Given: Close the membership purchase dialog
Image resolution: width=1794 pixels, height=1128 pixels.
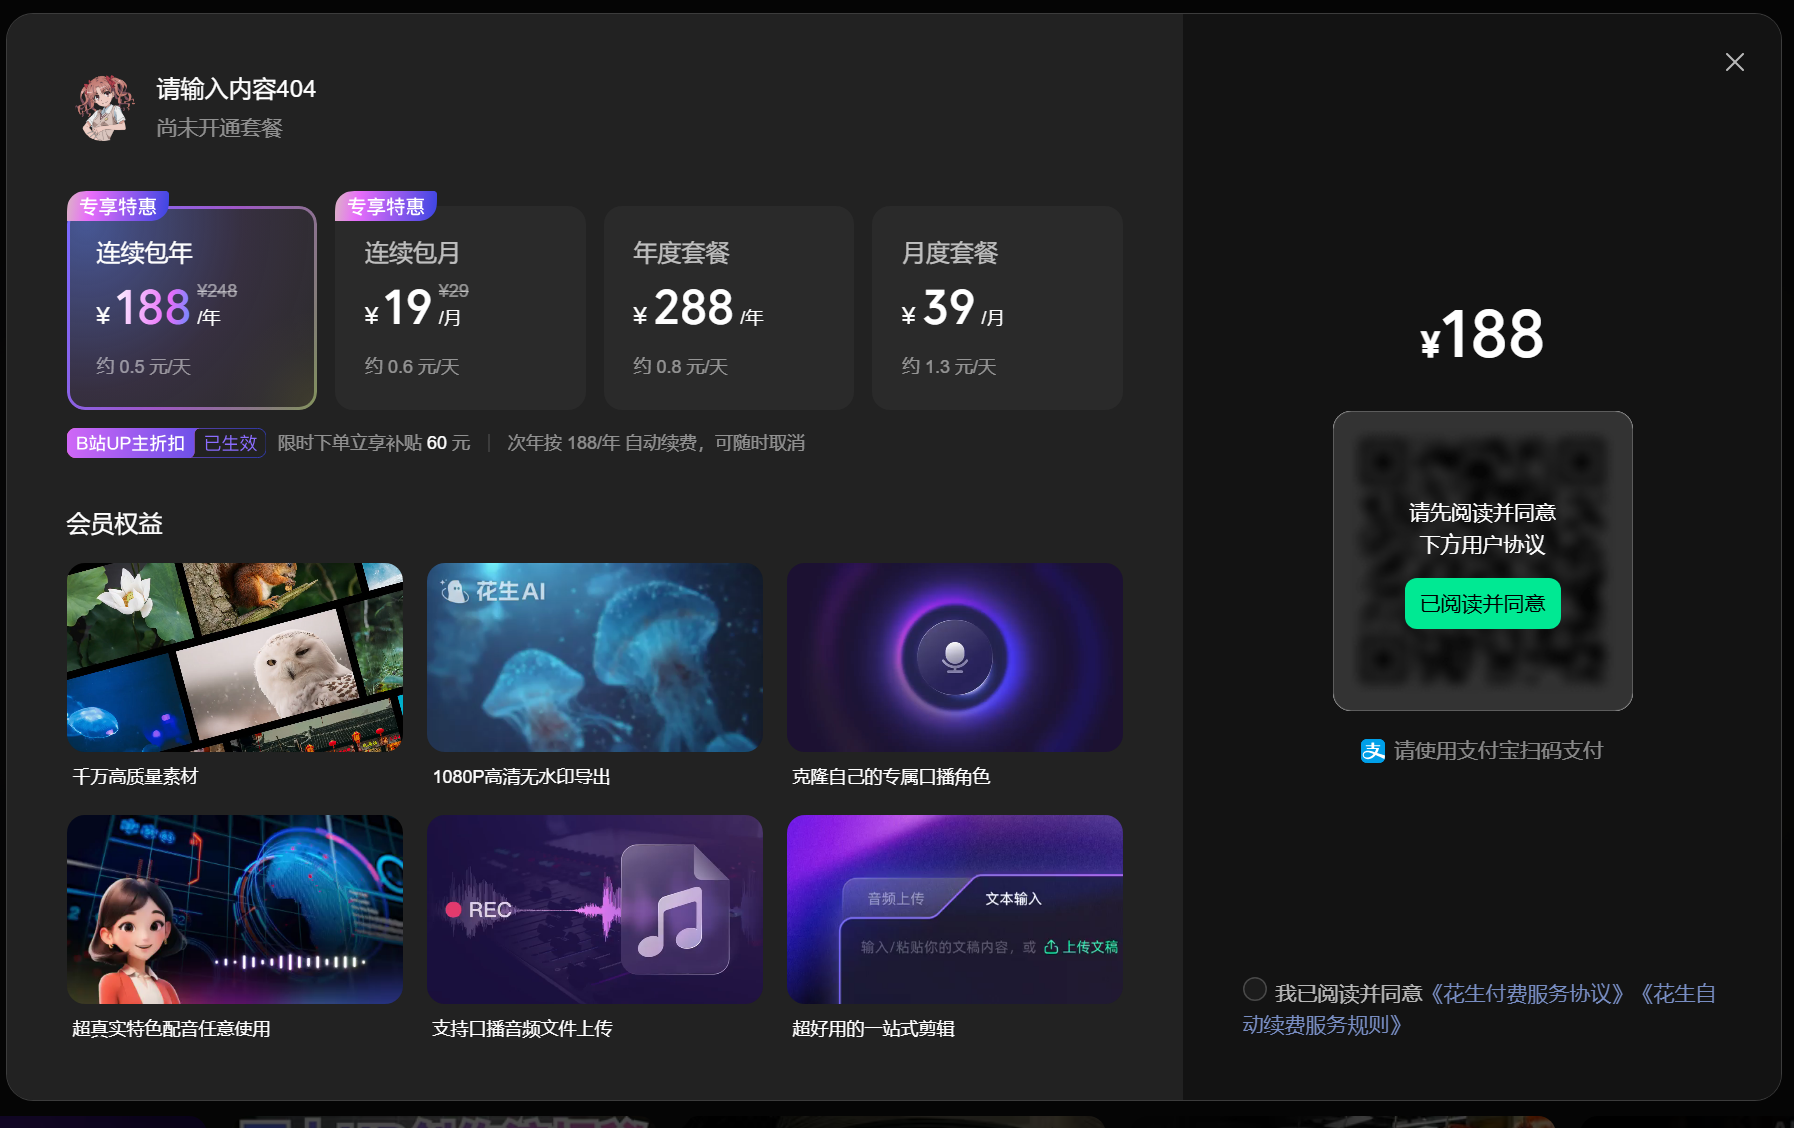Looking at the screenshot, I should click(1735, 62).
